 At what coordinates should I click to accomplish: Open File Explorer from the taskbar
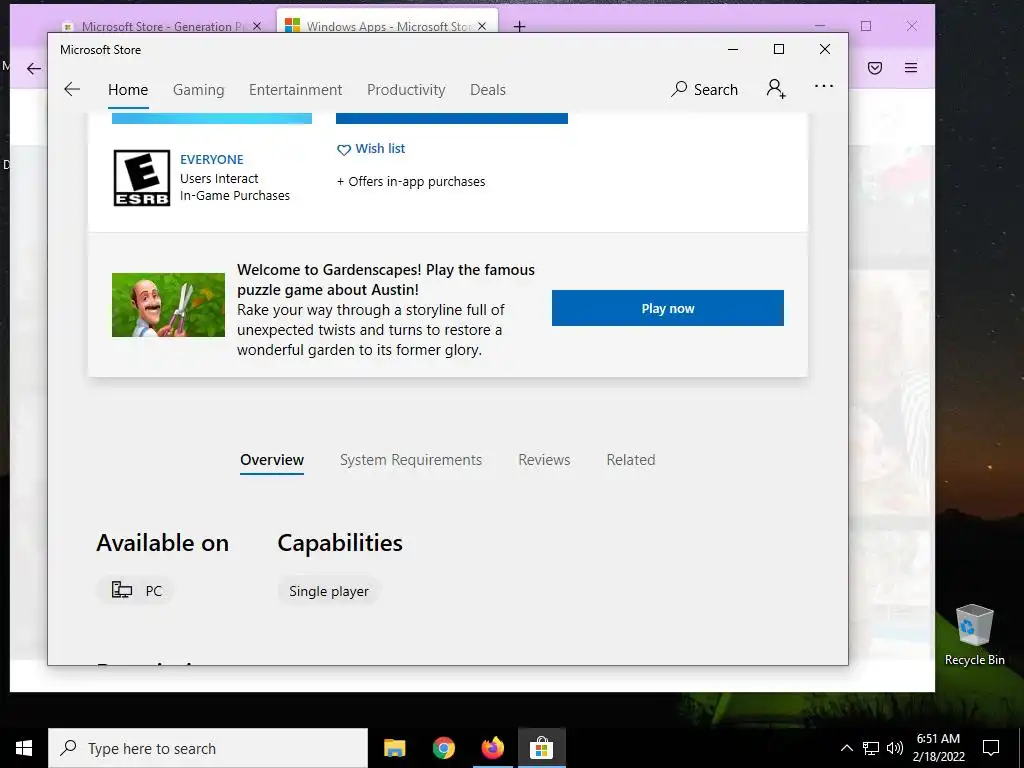tap(394, 748)
